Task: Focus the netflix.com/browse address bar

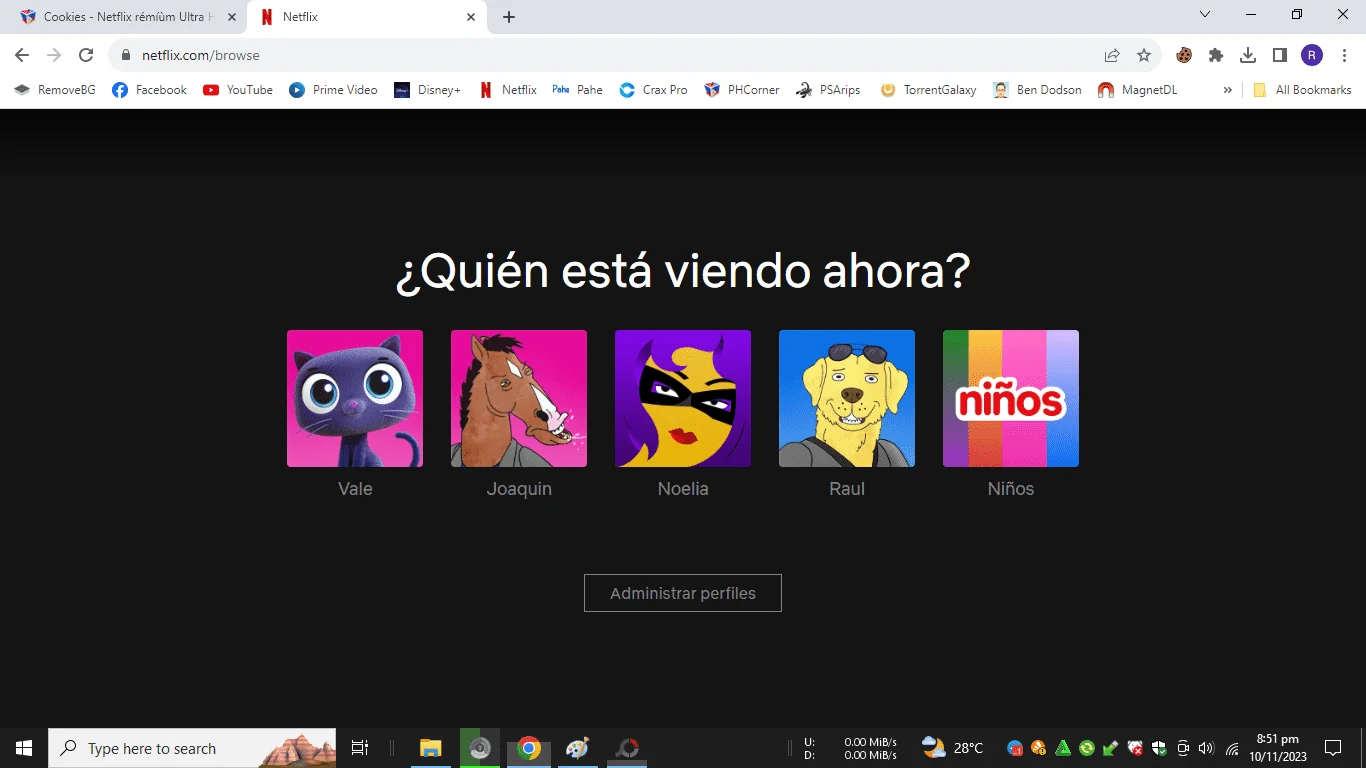Action: click(x=612, y=55)
